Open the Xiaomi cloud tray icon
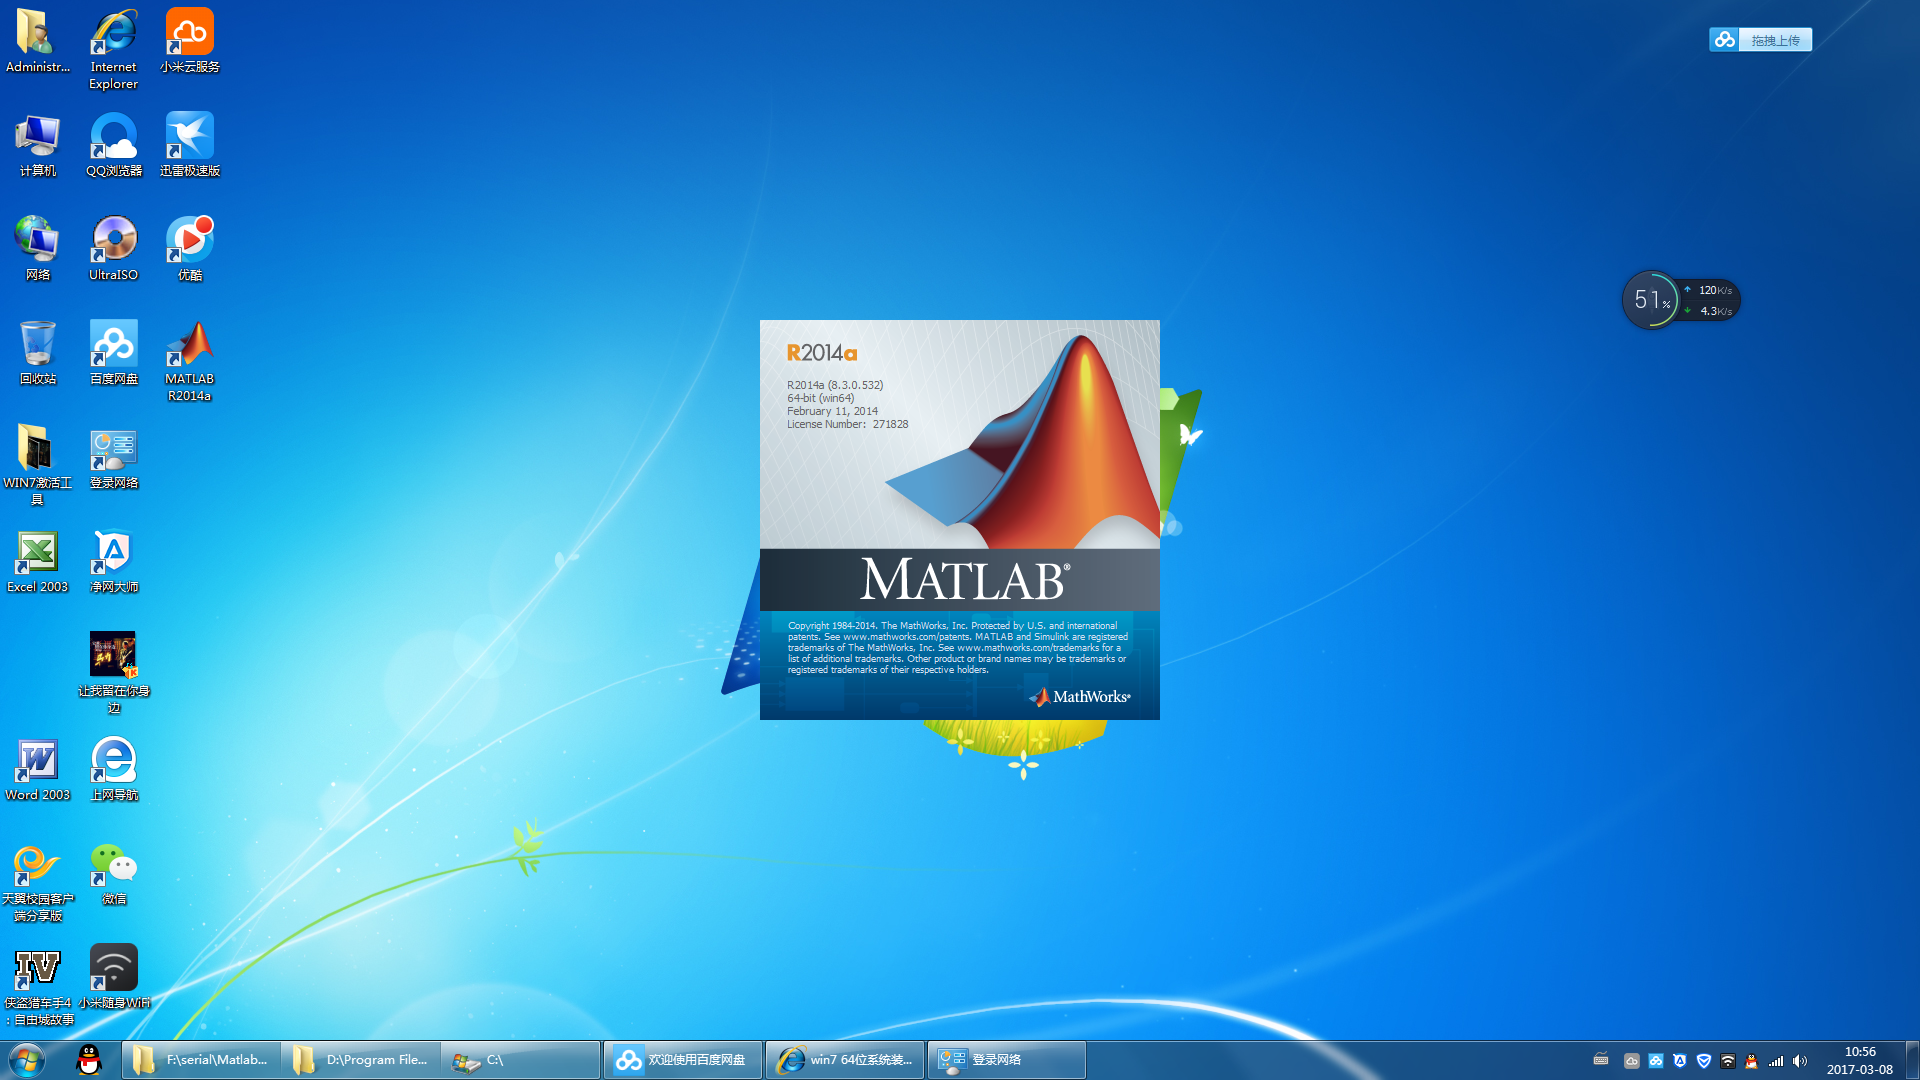Image resolution: width=1920 pixels, height=1080 pixels. [1632, 1061]
